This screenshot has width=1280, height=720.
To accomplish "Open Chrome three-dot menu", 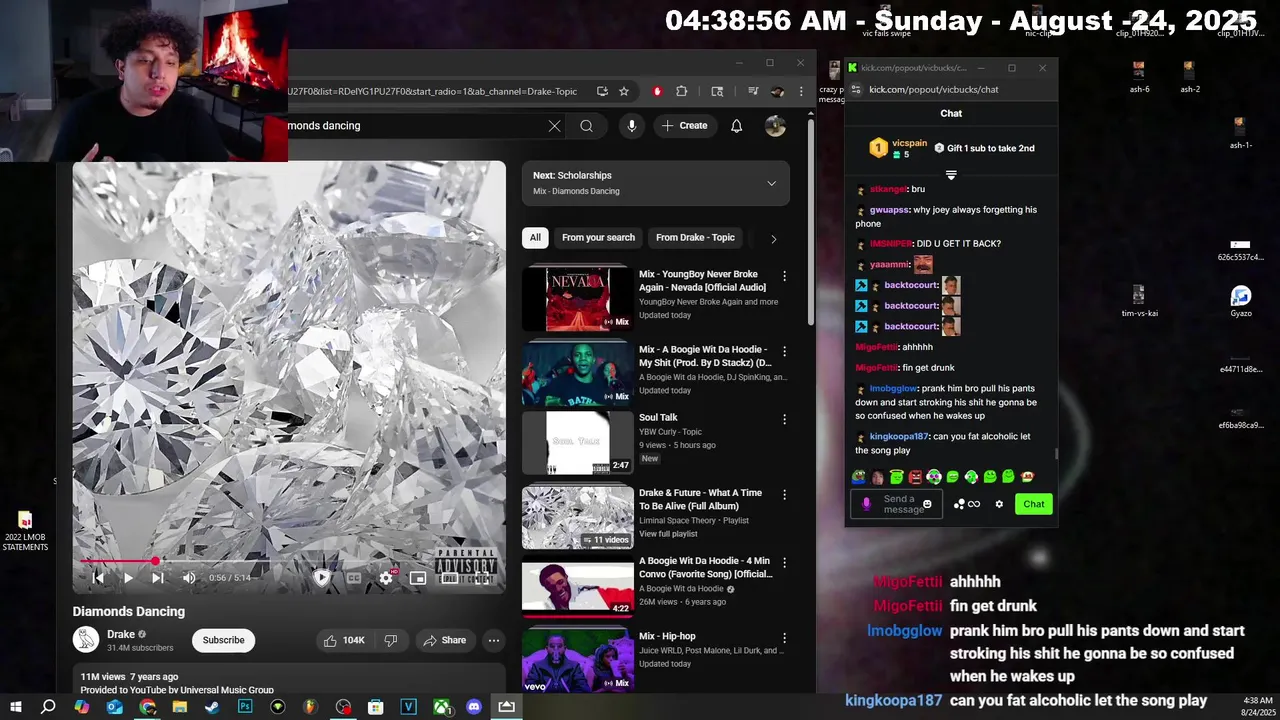I will coord(800,91).
